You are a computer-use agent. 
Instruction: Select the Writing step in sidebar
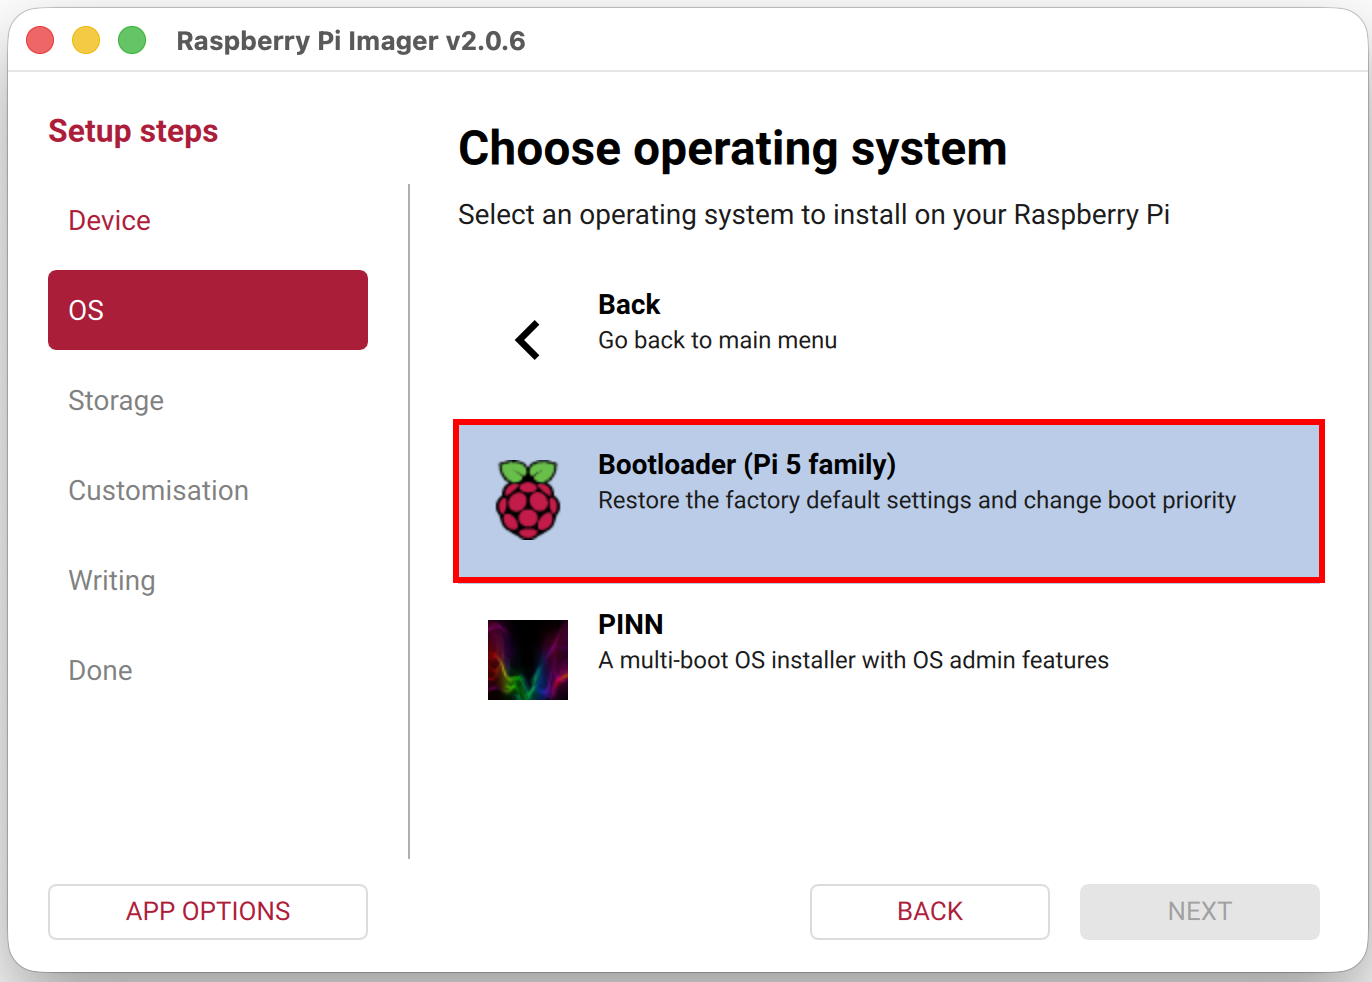tap(112, 581)
